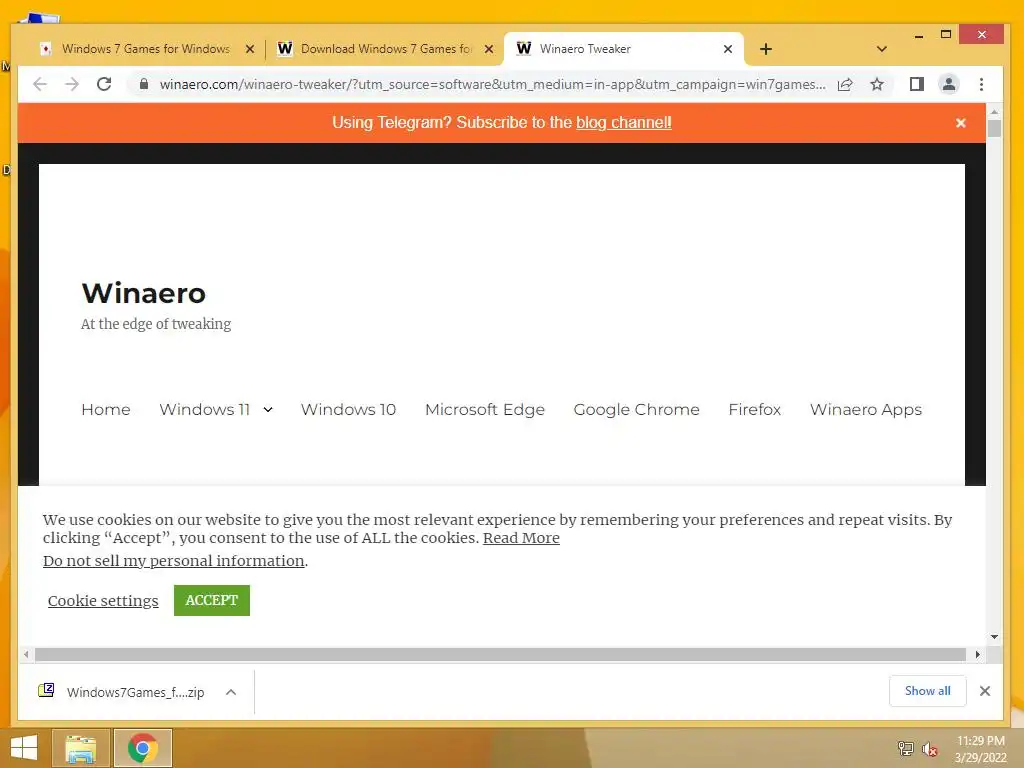The width and height of the screenshot is (1024, 768).
Task: Open File Explorer from the taskbar
Action: coord(80,748)
